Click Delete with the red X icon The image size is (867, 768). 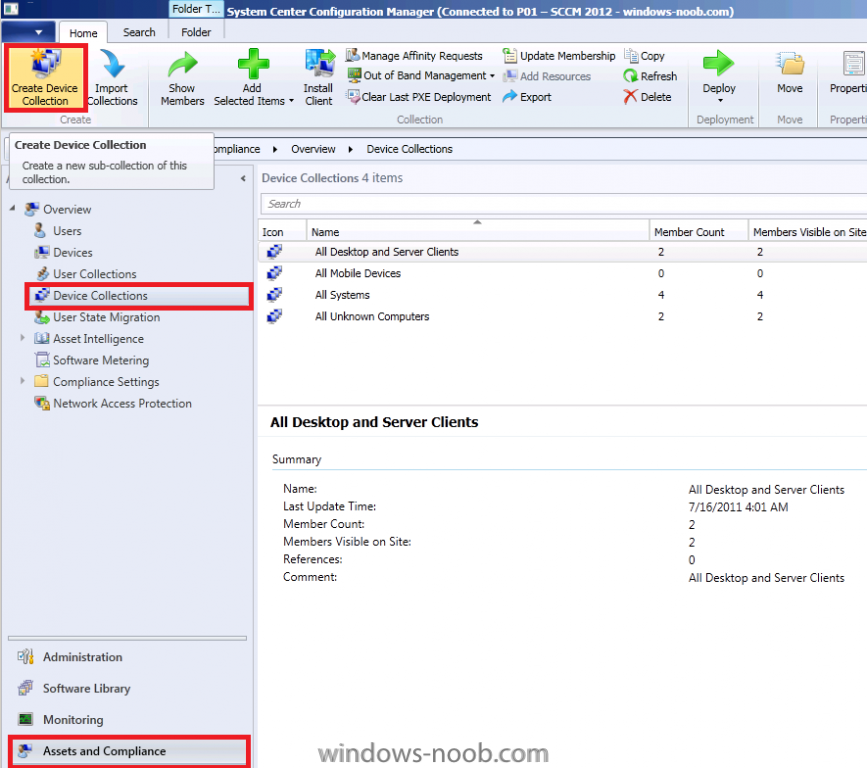click(x=647, y=97)
